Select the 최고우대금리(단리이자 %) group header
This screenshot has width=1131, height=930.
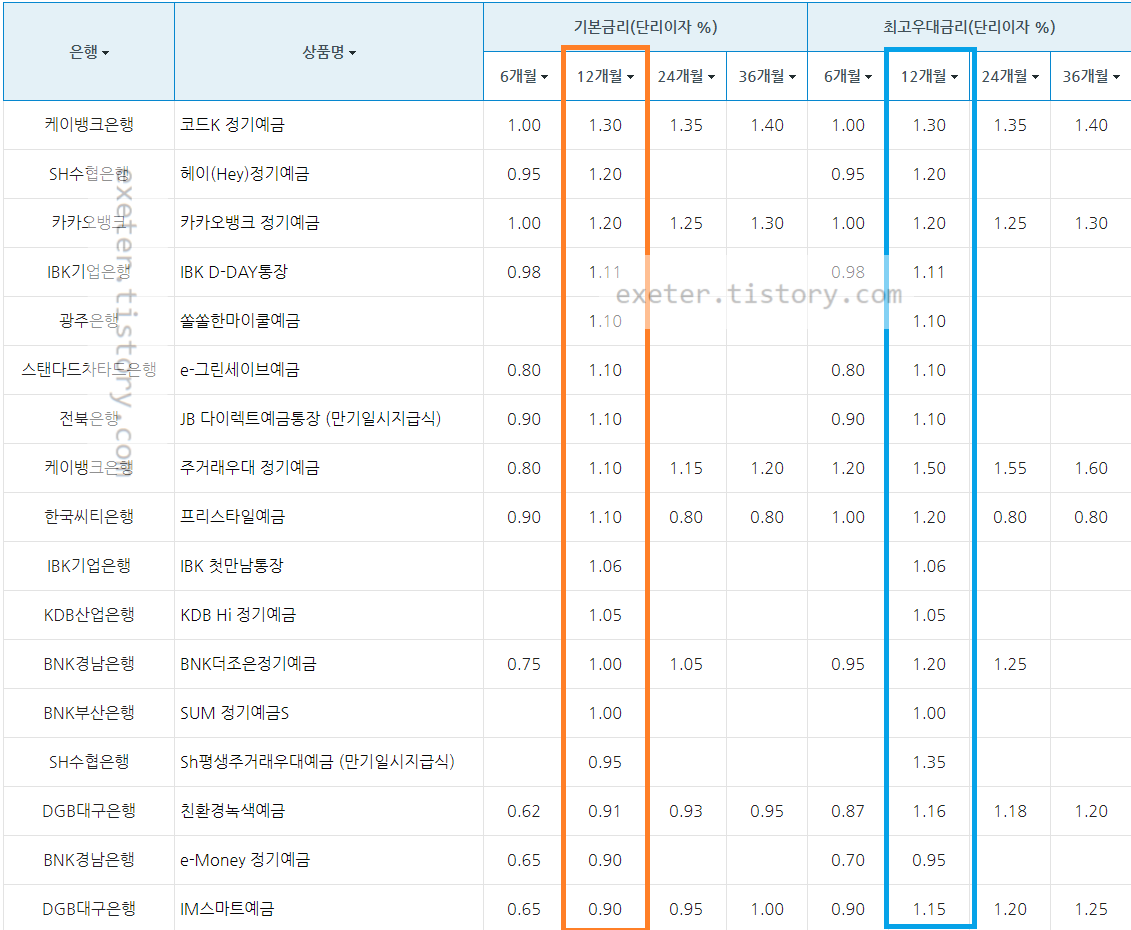tap(969, 27)
